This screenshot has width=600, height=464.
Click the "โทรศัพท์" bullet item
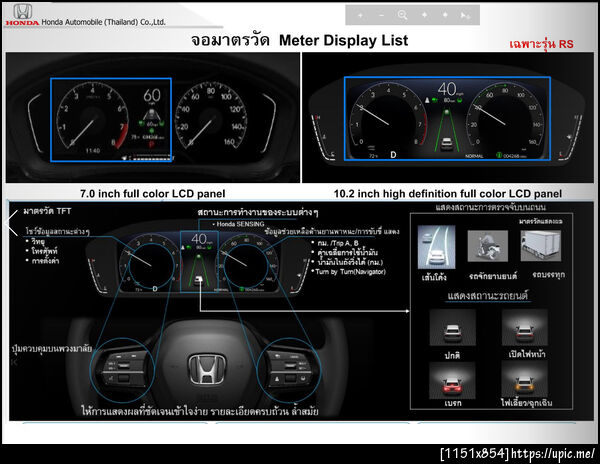coord(44,251)
